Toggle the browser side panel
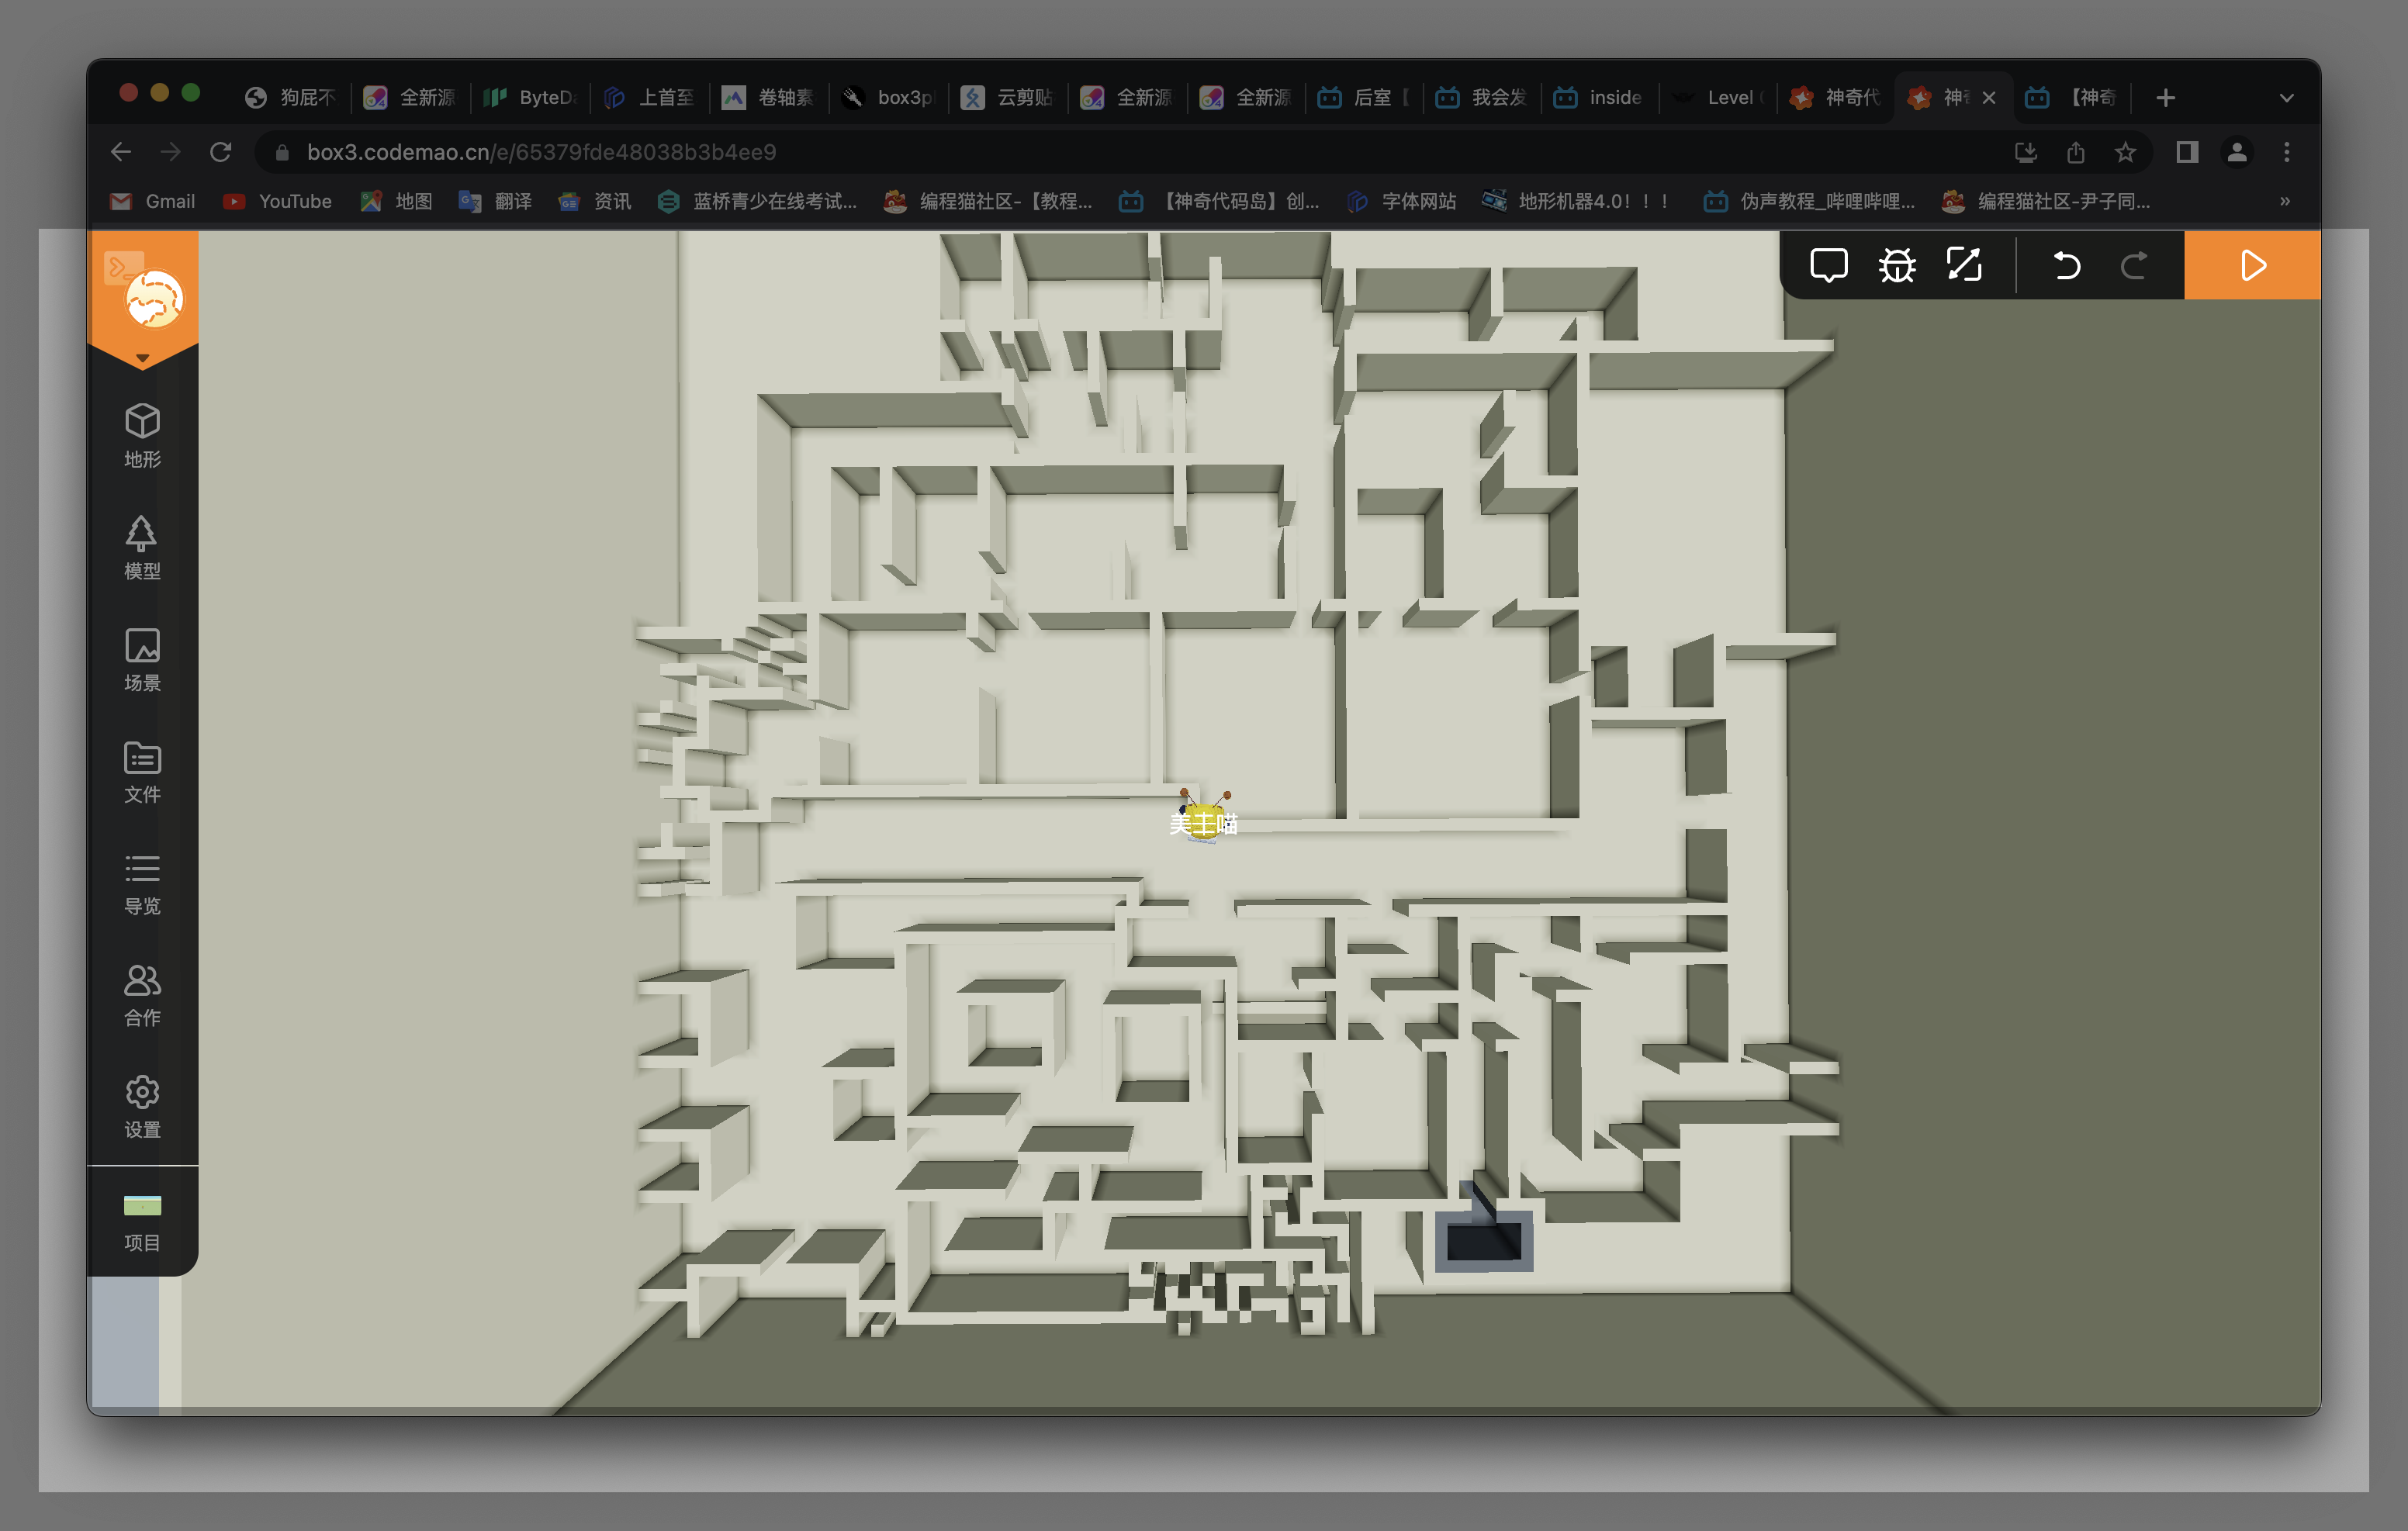This screenshot has width=2408, height=1531. pyautogui.click(x=2187, y=152)
